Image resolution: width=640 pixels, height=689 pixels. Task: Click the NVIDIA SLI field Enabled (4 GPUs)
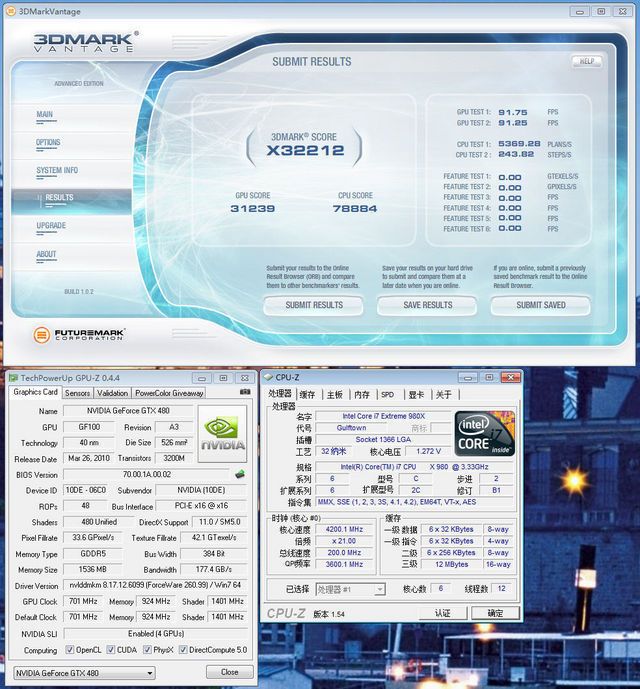[x=156, y=634]
